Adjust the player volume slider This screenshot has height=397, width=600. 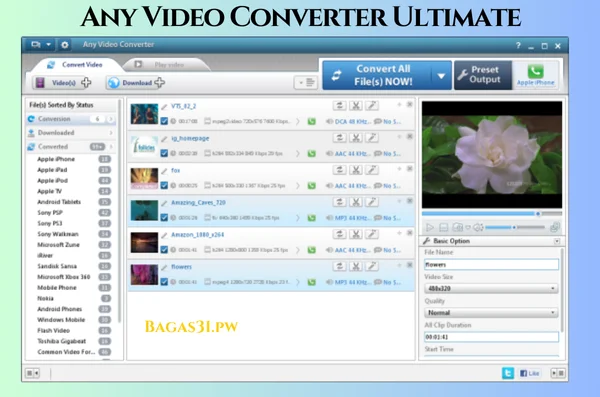point(515,227)
